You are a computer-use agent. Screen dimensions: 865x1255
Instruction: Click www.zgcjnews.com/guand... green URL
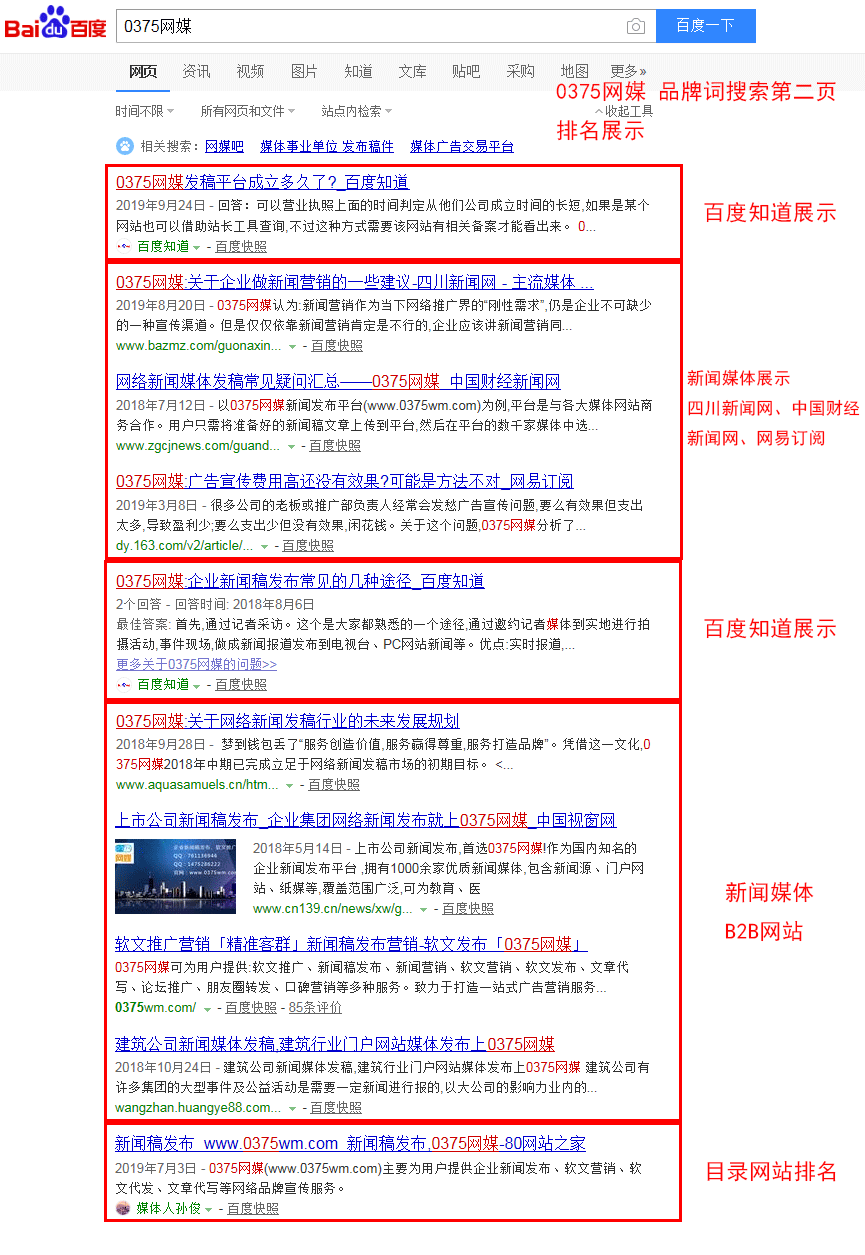click(198, 446)
